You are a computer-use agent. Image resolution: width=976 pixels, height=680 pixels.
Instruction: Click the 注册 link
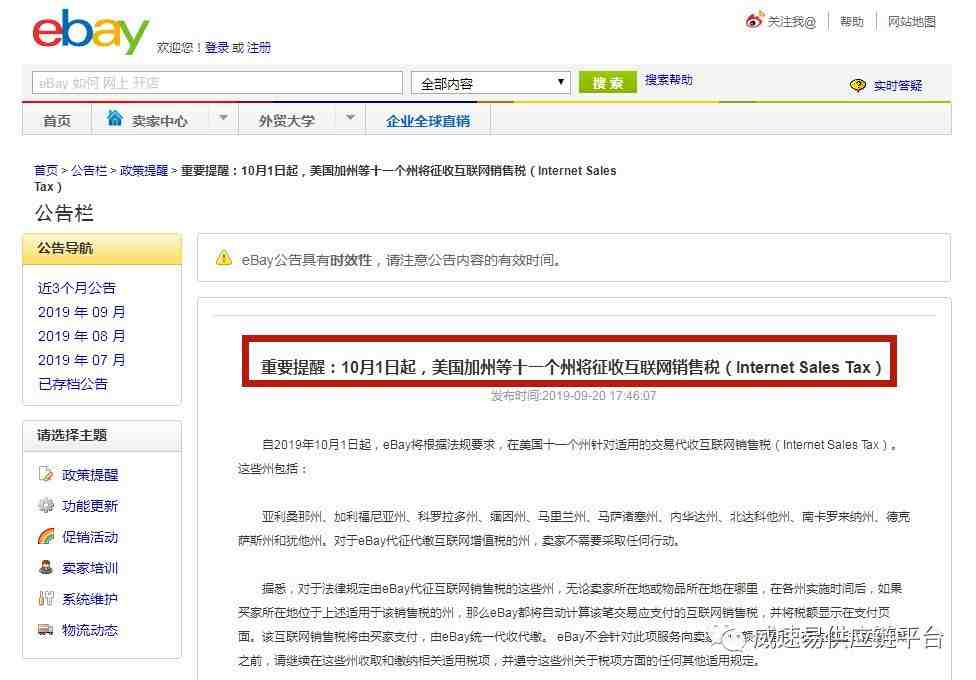click(x=259, y=47)
